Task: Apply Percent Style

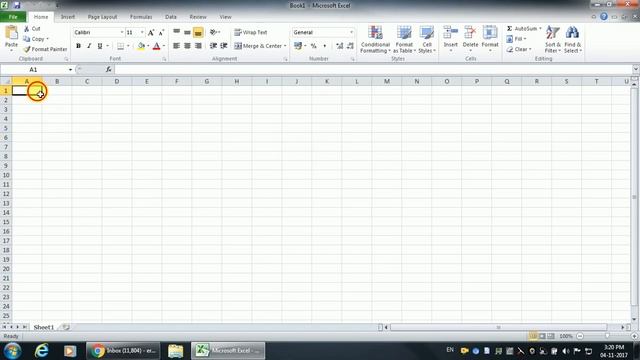Action: coord(313,46)
